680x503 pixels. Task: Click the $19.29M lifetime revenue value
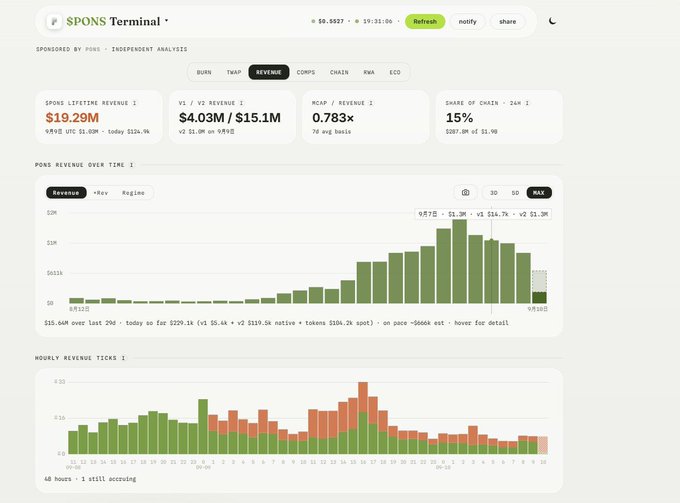pyautogui.click(x=72, y=118)
